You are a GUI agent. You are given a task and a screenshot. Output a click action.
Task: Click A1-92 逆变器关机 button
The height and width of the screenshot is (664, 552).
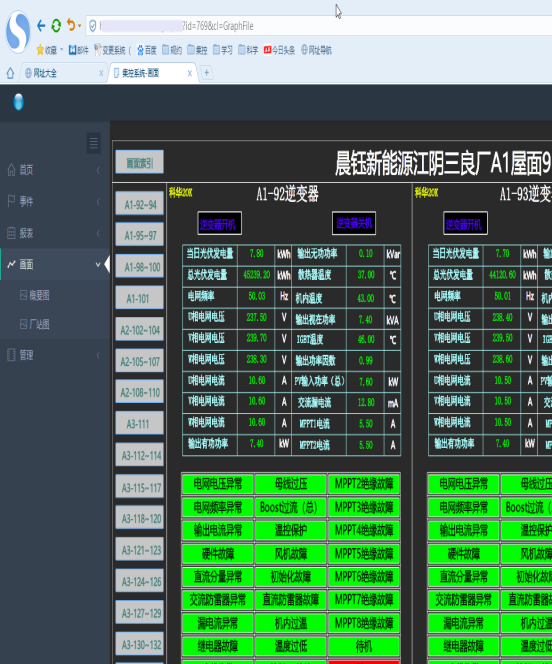tap(354, 223)
